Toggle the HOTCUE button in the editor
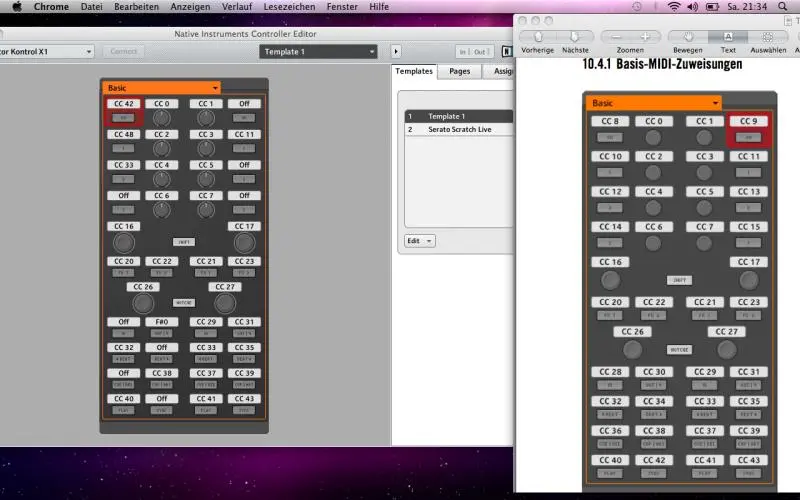 click(x=184, y=302)
